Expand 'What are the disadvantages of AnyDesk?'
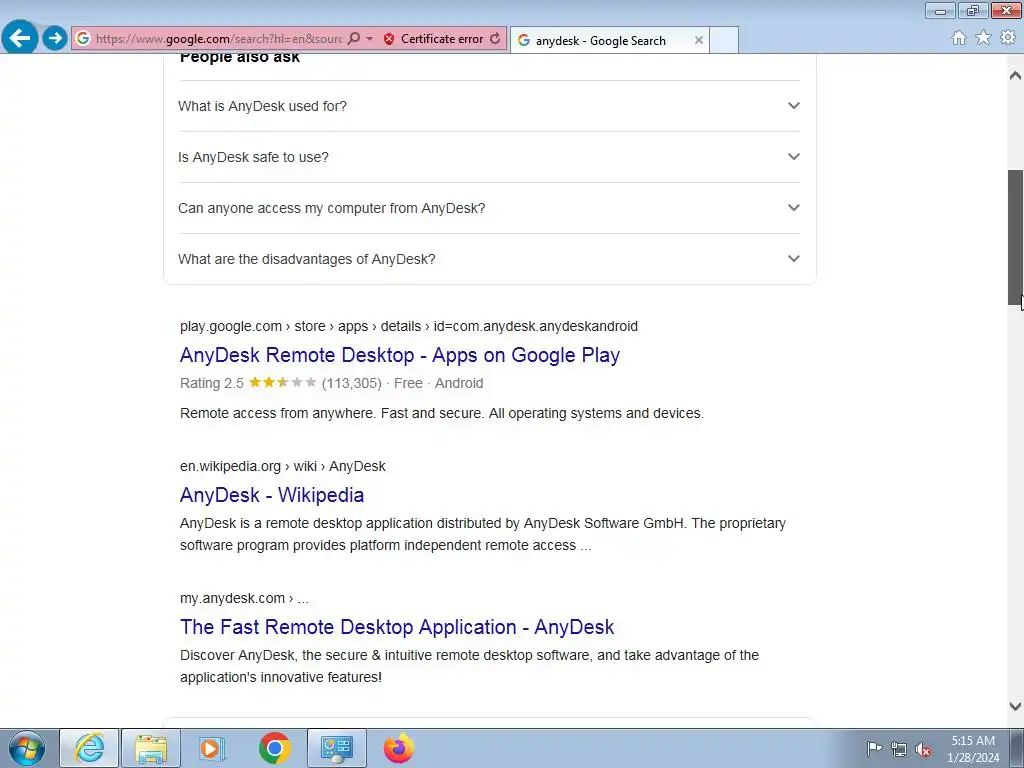The image size is (1024, 768). pos(490,259)
